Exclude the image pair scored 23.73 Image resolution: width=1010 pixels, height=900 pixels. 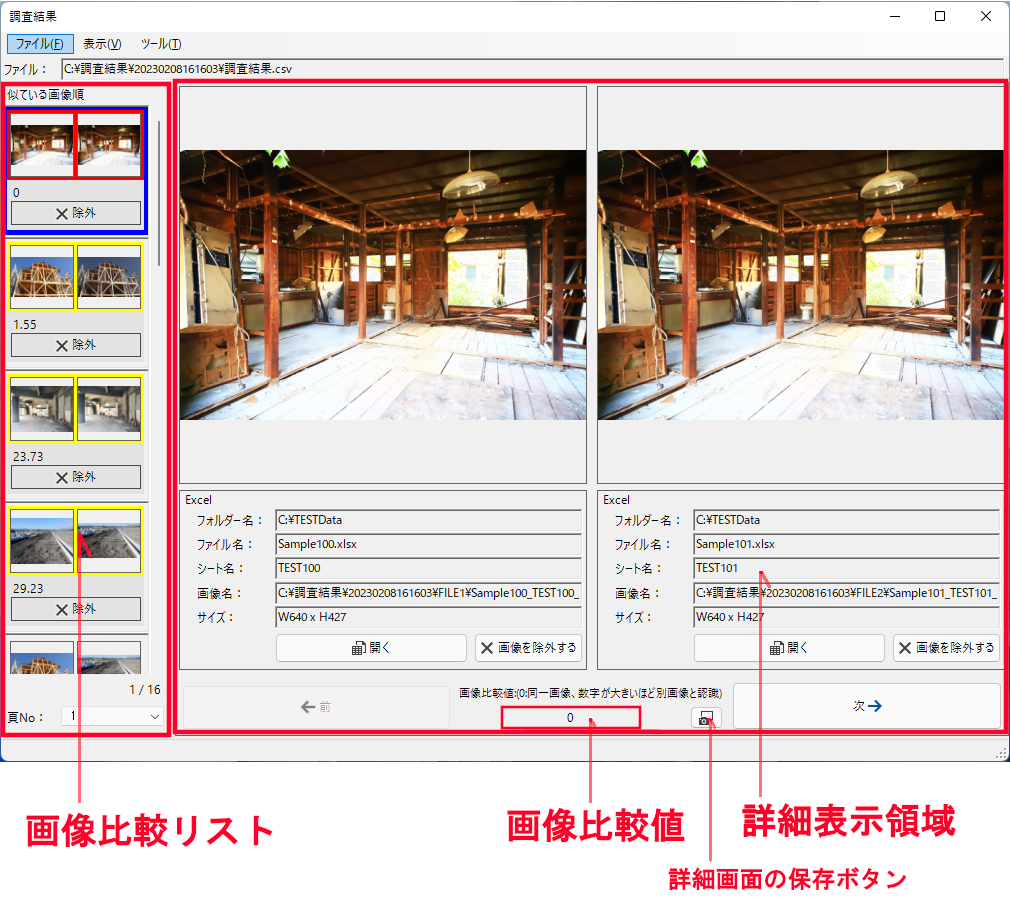point(76,477)
